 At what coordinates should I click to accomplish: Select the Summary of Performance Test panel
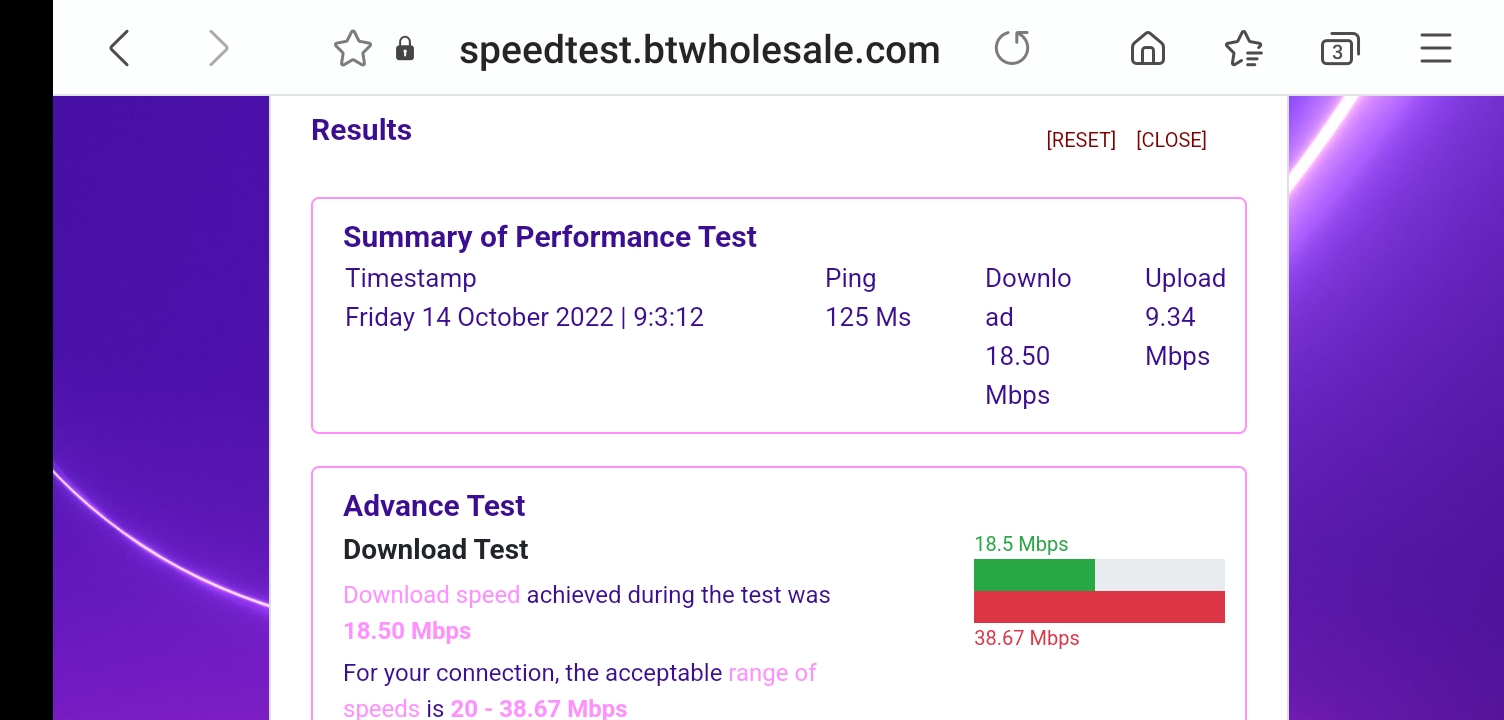click(550, 237)
